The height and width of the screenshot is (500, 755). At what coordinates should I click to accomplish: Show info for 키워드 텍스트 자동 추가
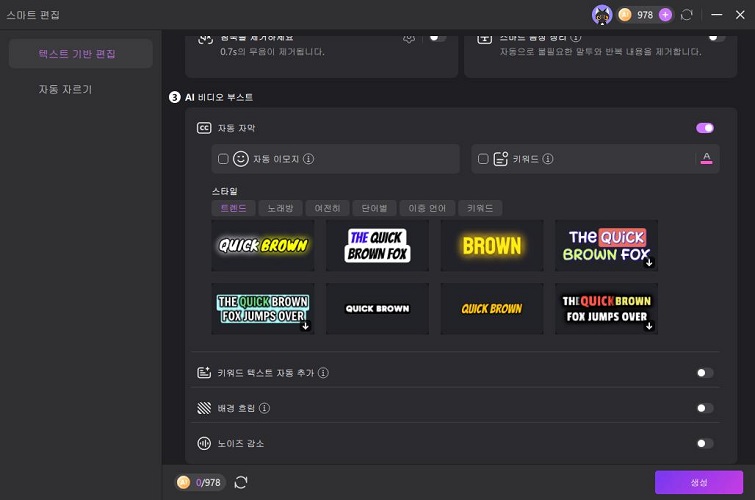324,373
